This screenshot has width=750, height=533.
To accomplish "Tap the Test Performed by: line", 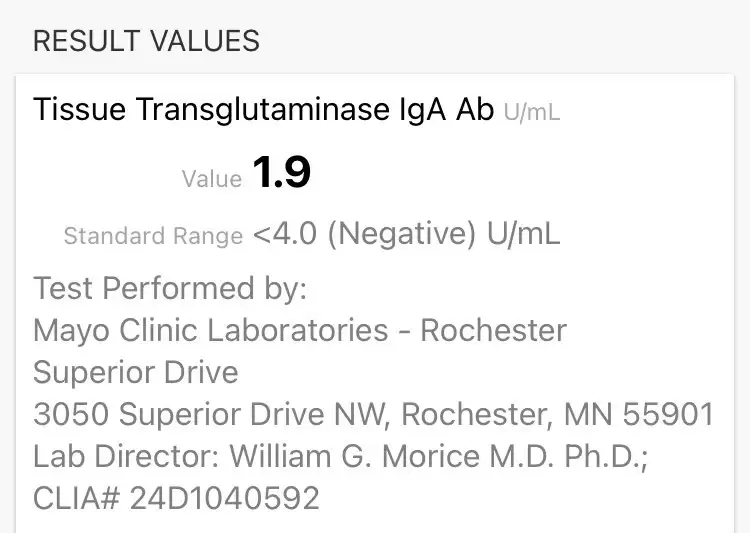I will 170,288.
